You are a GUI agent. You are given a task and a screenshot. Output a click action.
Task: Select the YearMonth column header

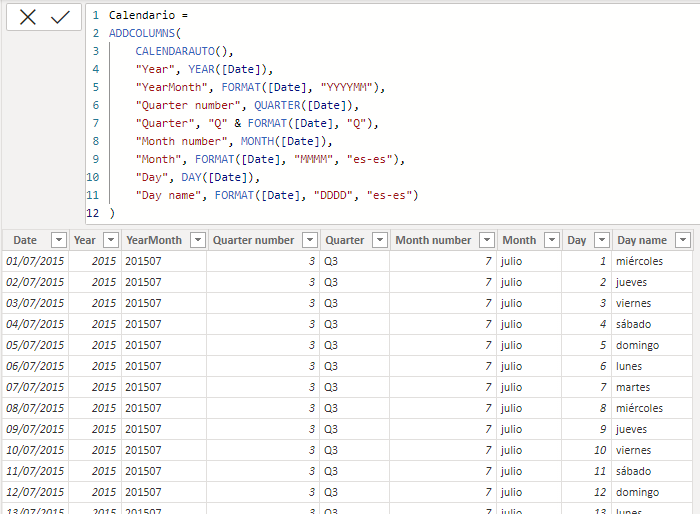tap(154, 240)
